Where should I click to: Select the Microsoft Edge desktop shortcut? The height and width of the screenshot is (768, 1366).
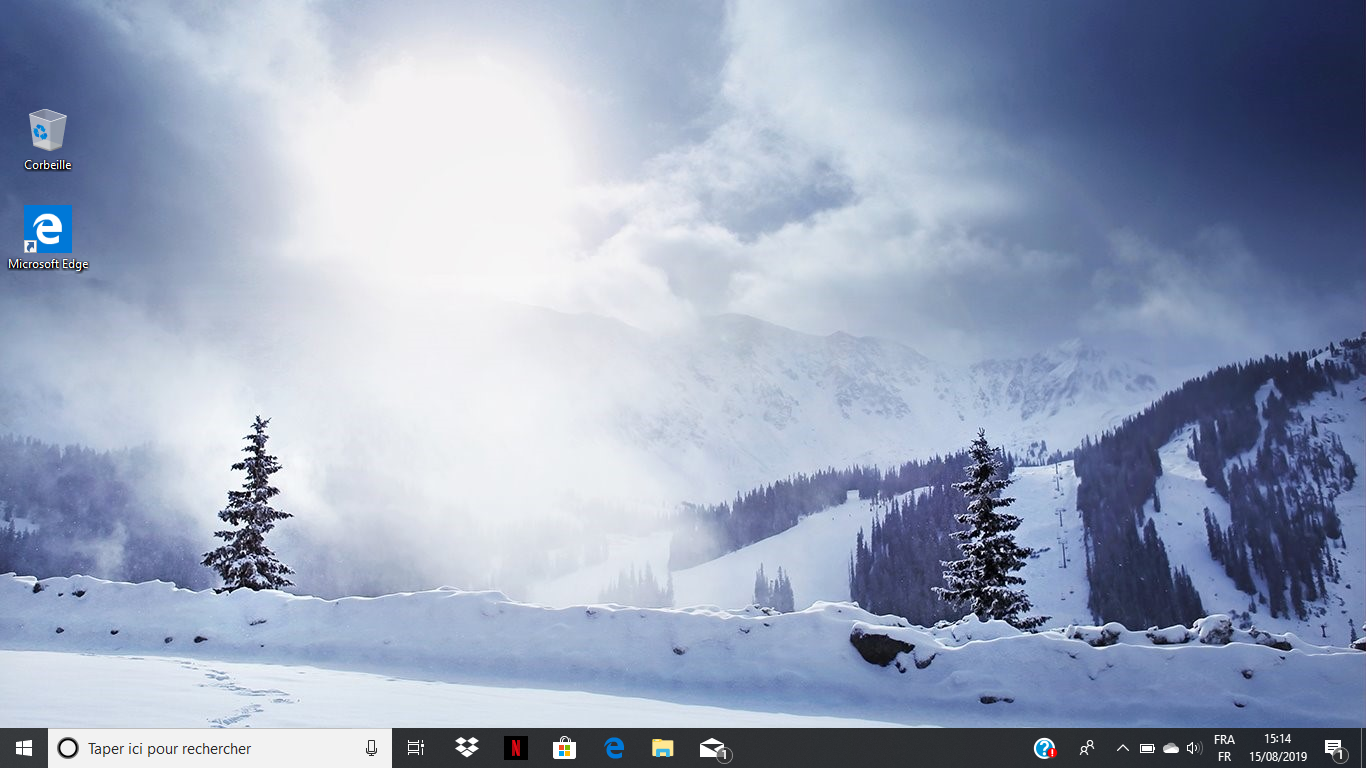[47, 238]
